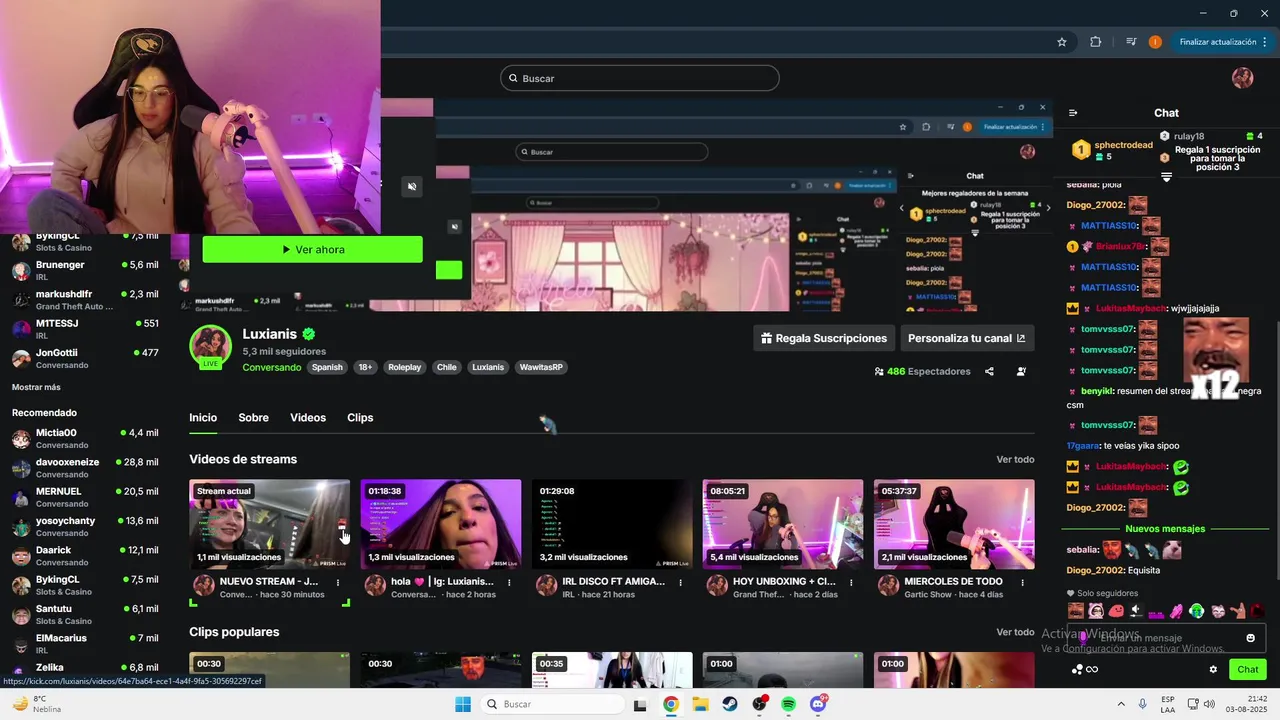Open File Explorer from the taskbar
1280x720 pixels.
700,704
